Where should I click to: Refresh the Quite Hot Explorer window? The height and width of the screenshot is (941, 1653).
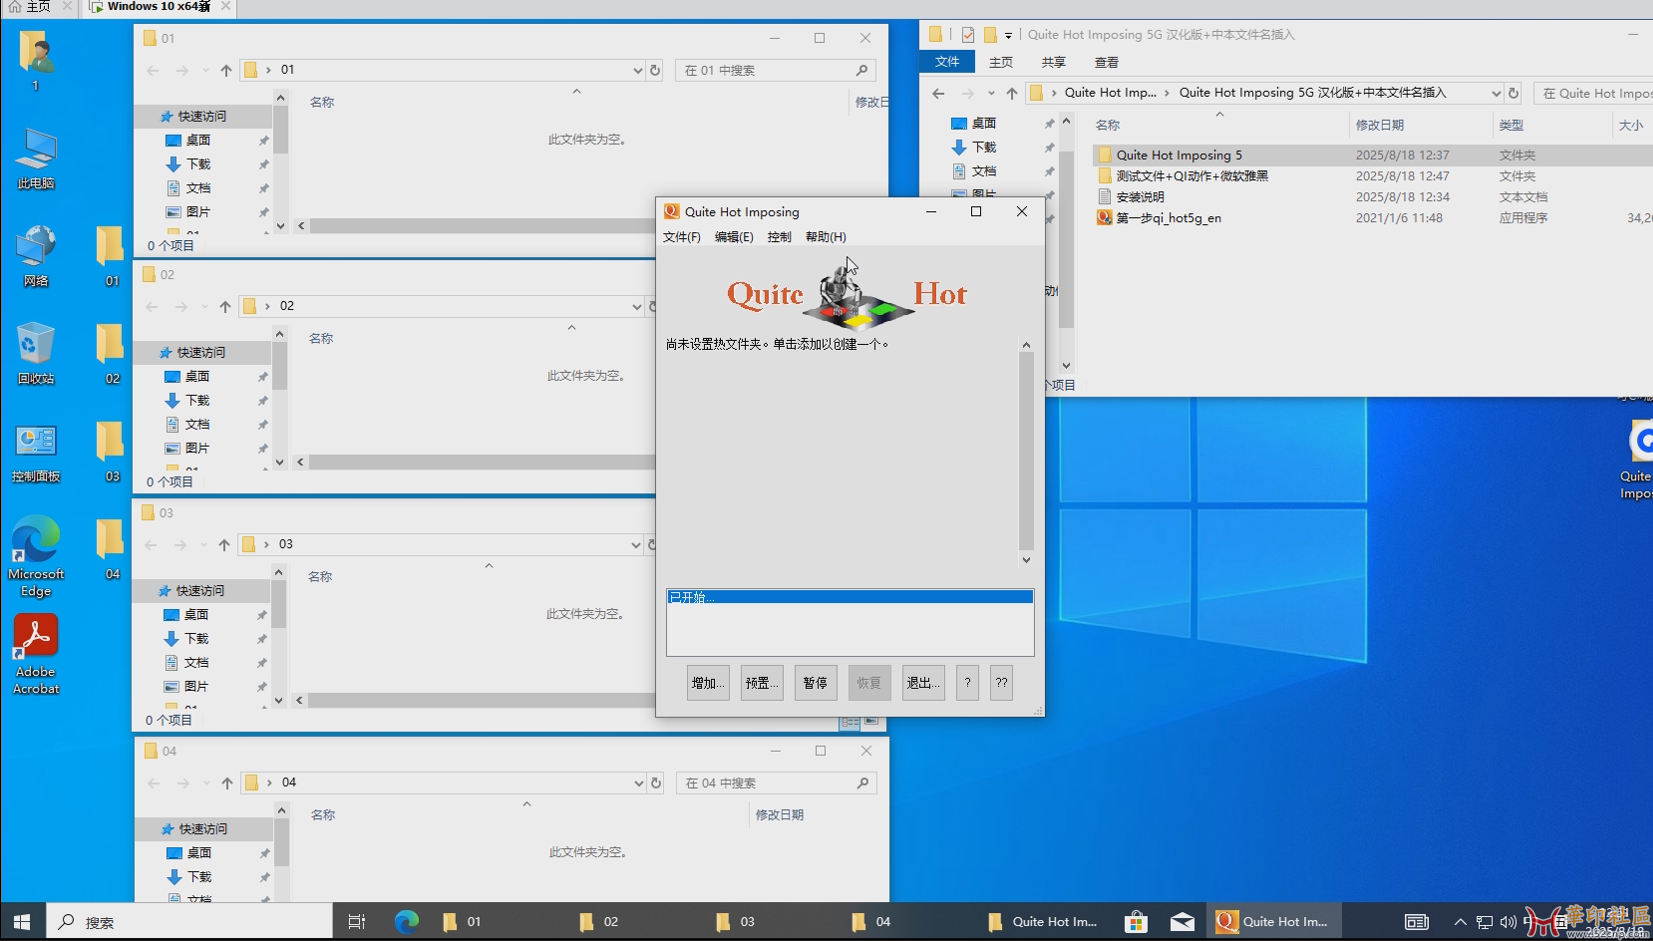1514,93
